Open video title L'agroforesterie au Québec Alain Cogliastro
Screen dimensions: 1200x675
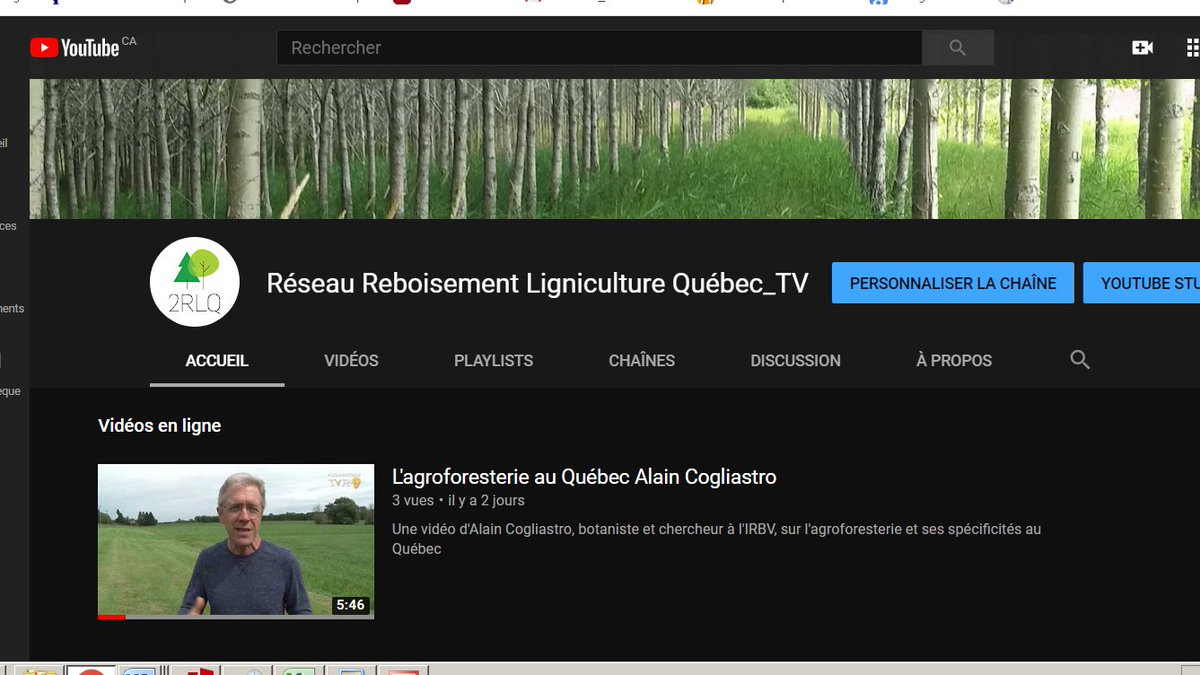point(584,477)
